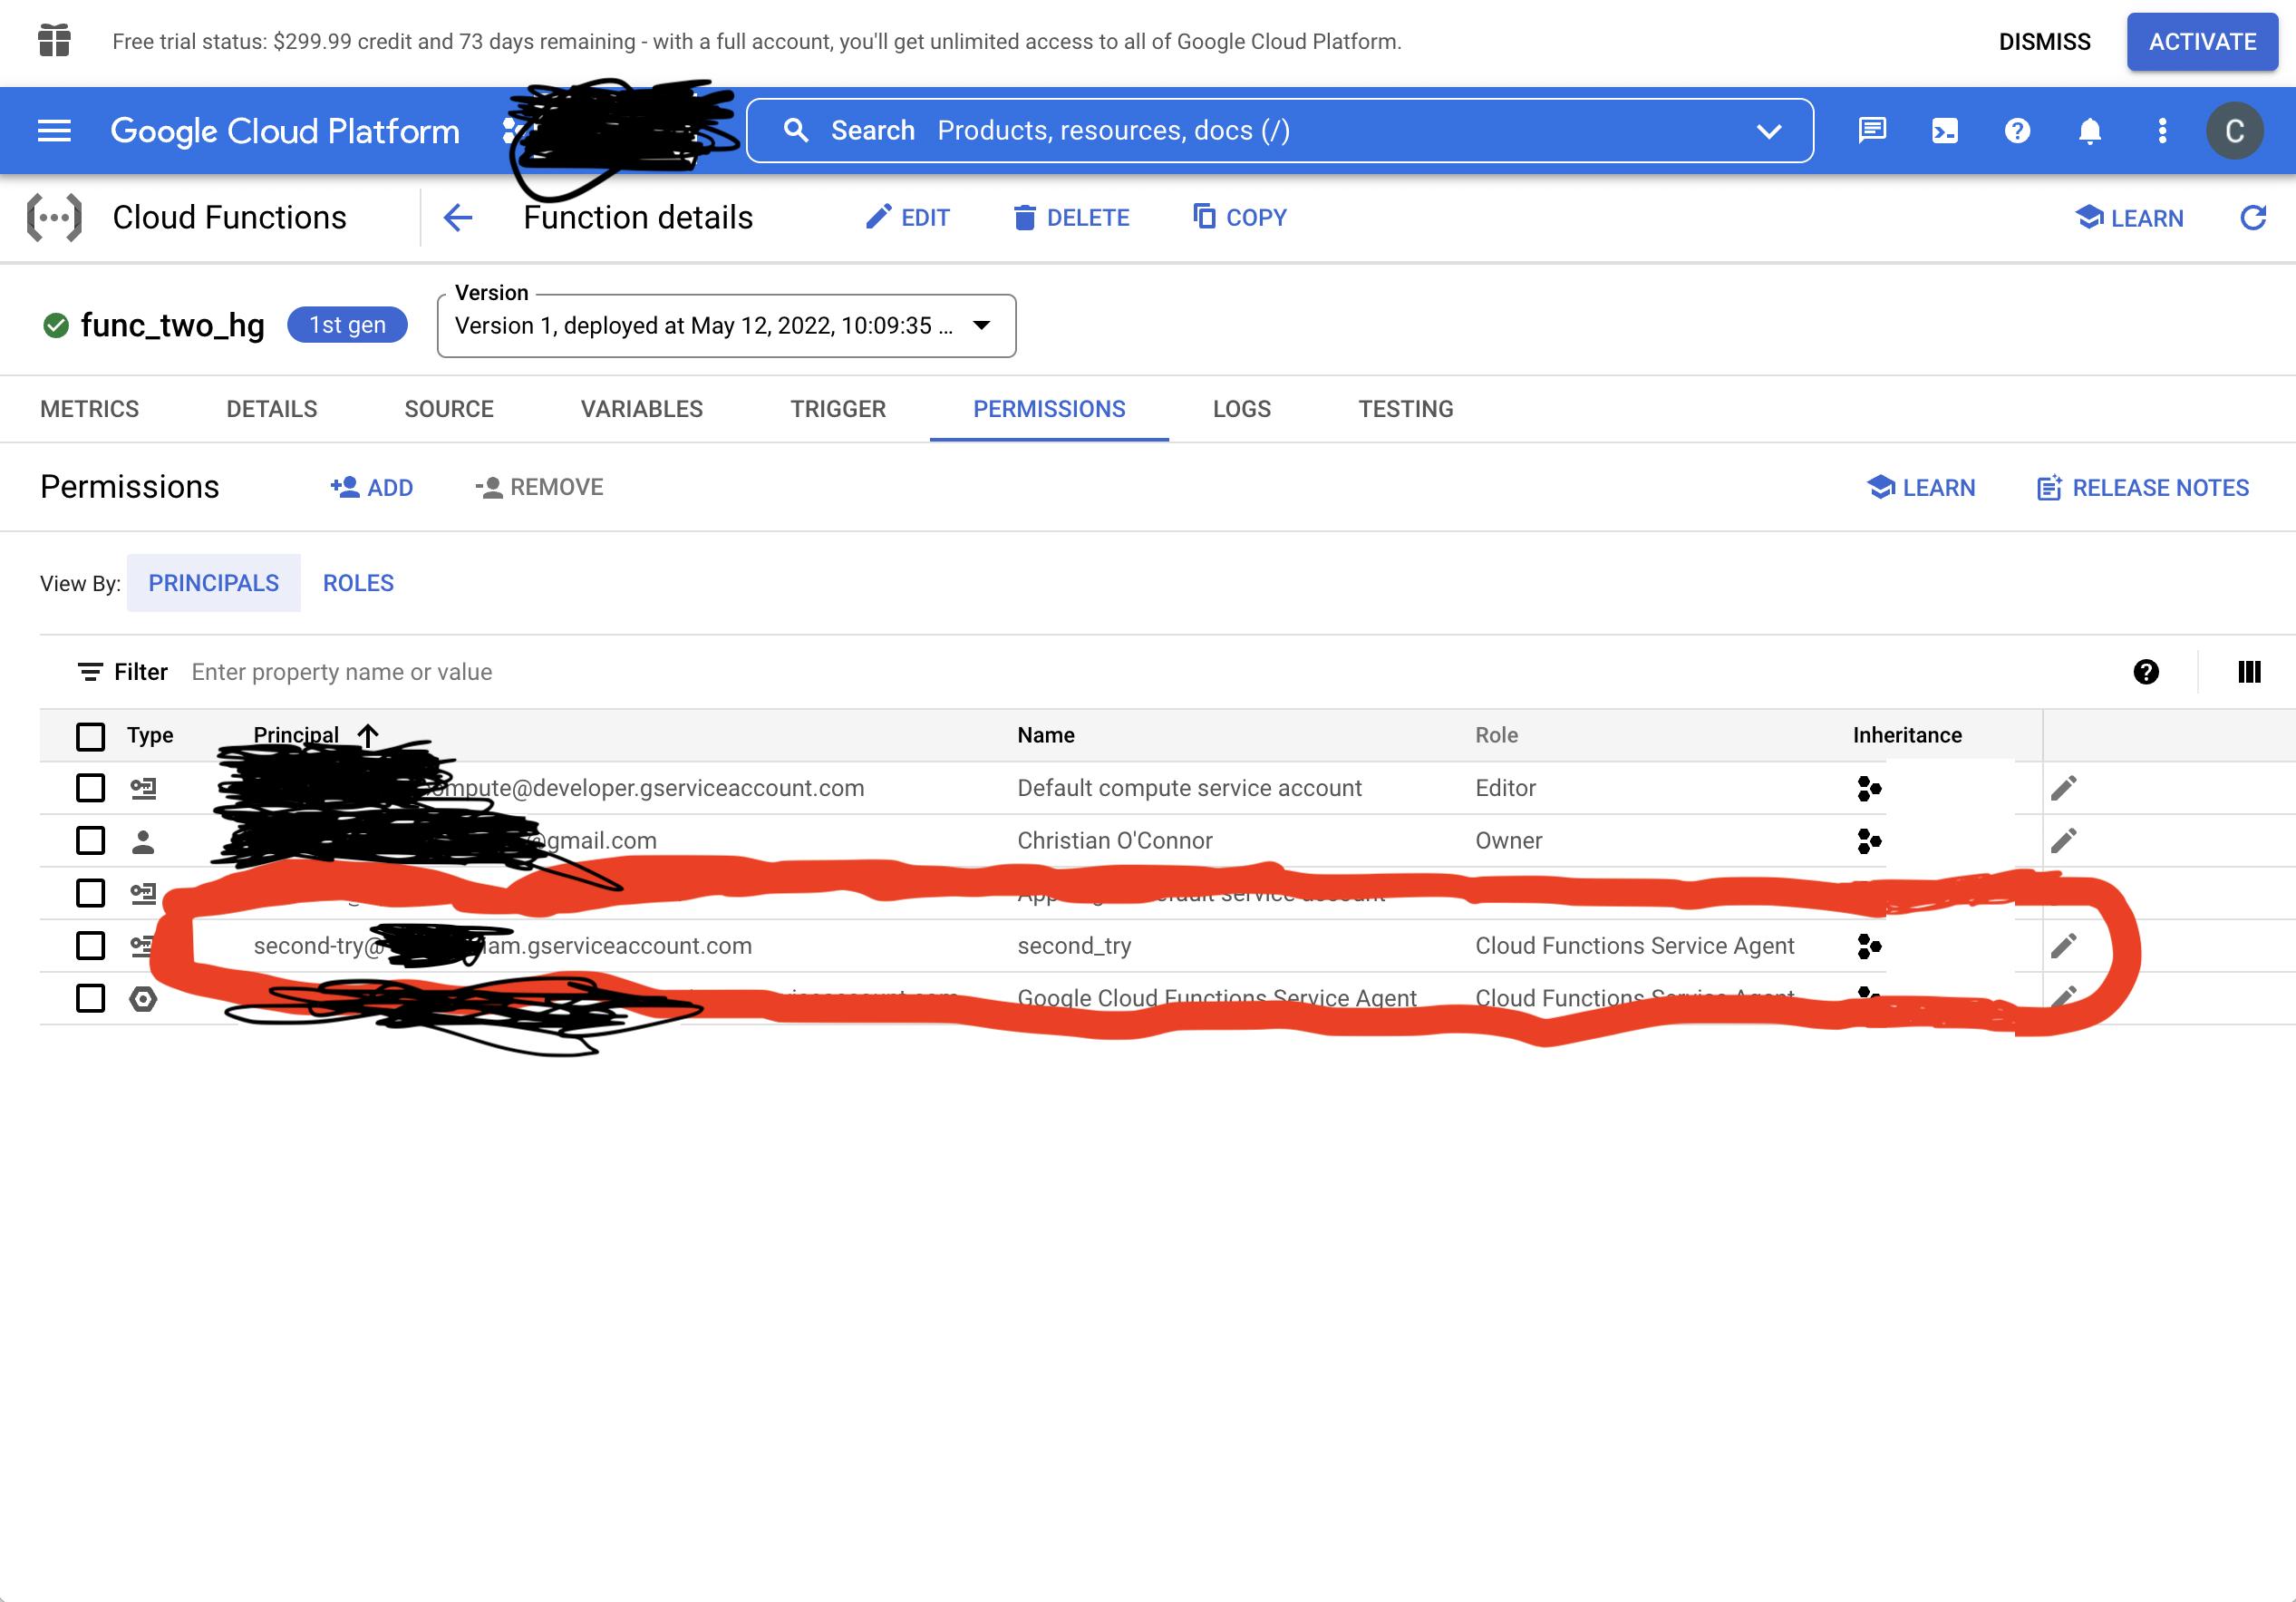
Task: Expand the Version dropdown
Action: pos(727,326)
